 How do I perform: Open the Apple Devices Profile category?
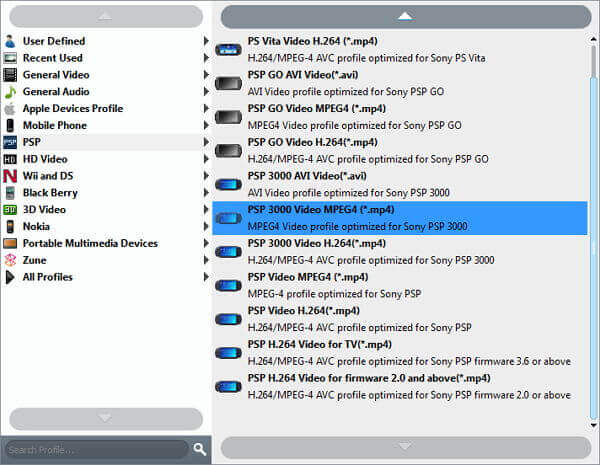(x=106, y=108)
